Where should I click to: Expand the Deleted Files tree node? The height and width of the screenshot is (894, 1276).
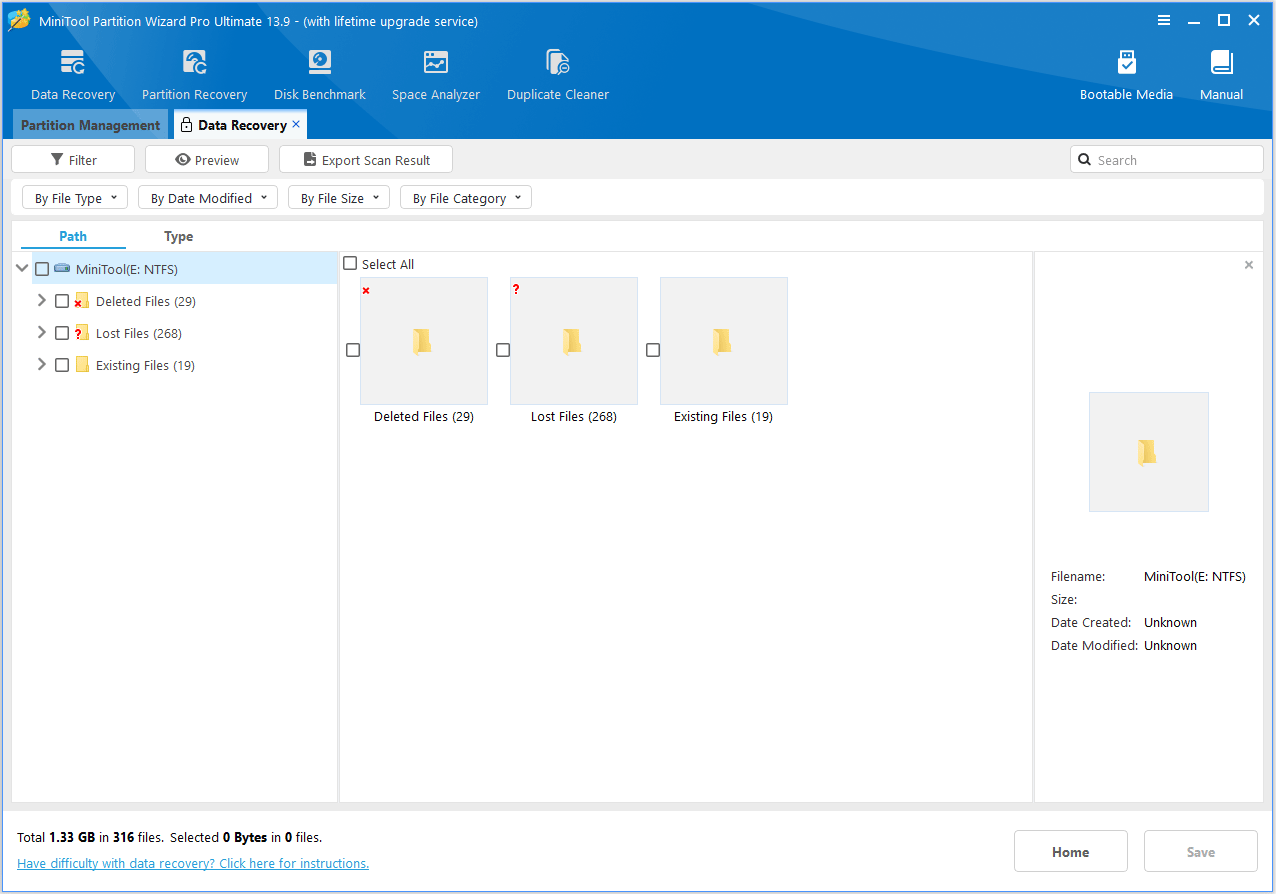tap(41, 301)
